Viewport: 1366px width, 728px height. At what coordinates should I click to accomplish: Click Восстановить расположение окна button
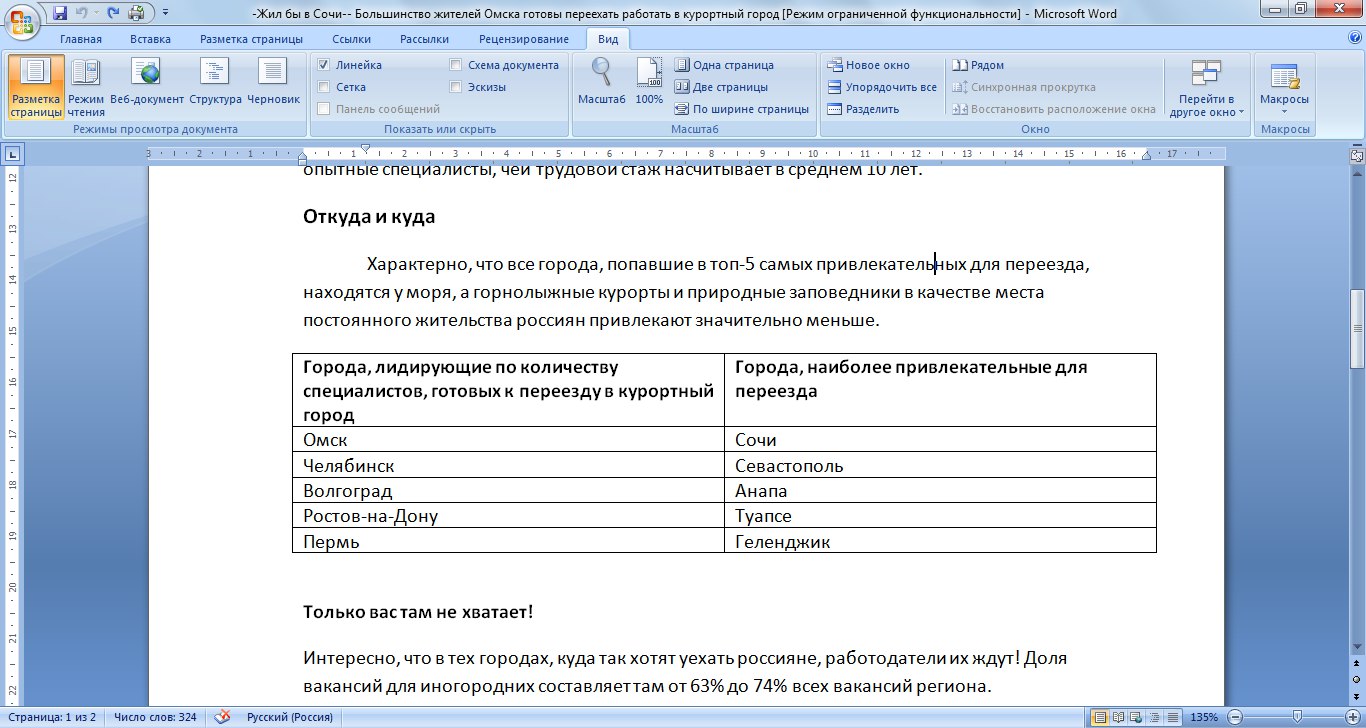[1054, 109]
